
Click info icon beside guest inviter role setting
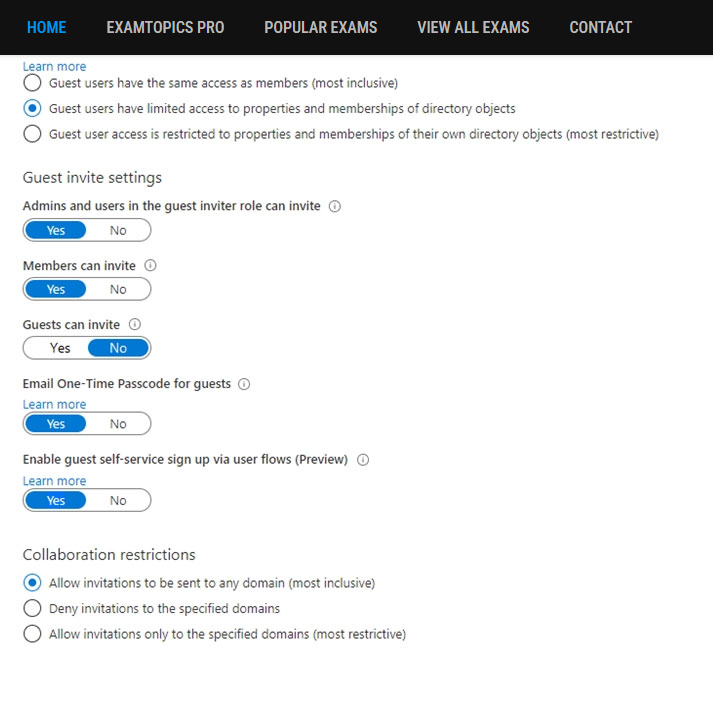click(335, 206)
